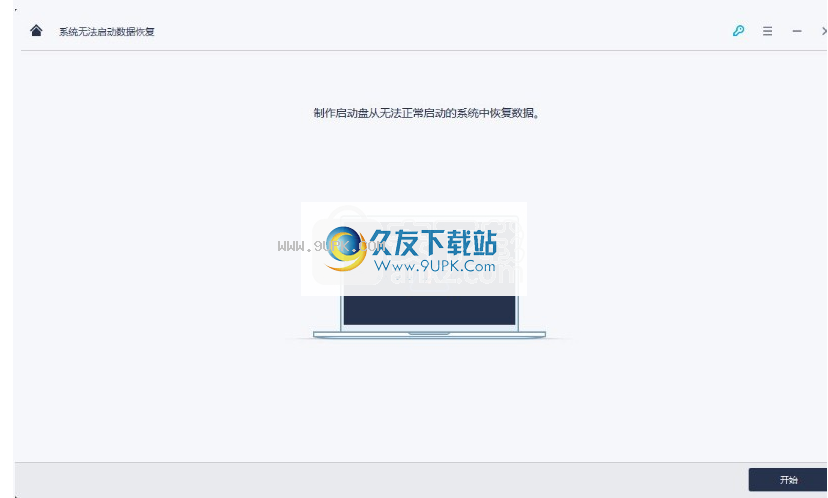Click the 制作启动盘 description text
This screenshot has height=498, width=828.
(x=426, y=113)
